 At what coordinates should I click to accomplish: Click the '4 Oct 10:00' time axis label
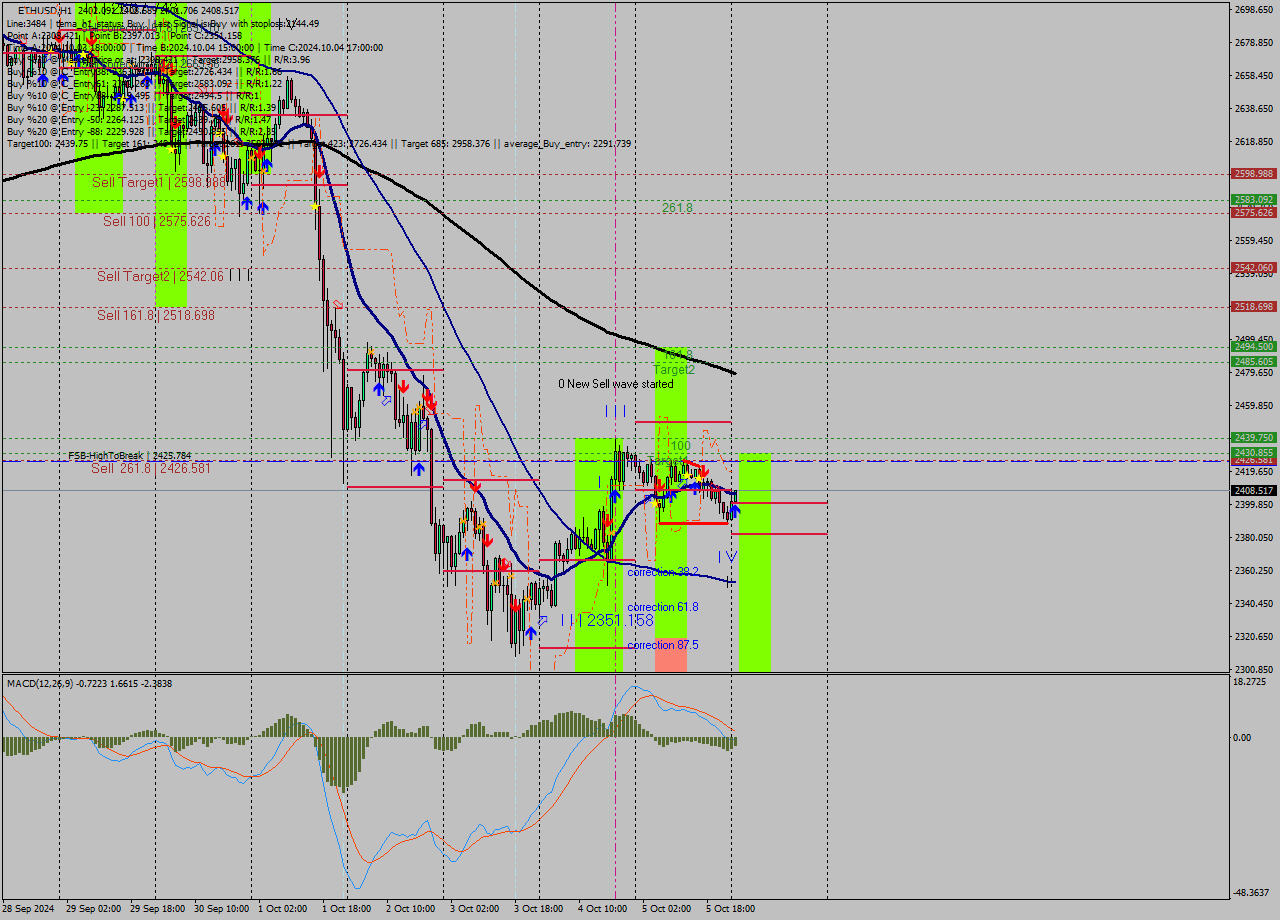point(602,909)
